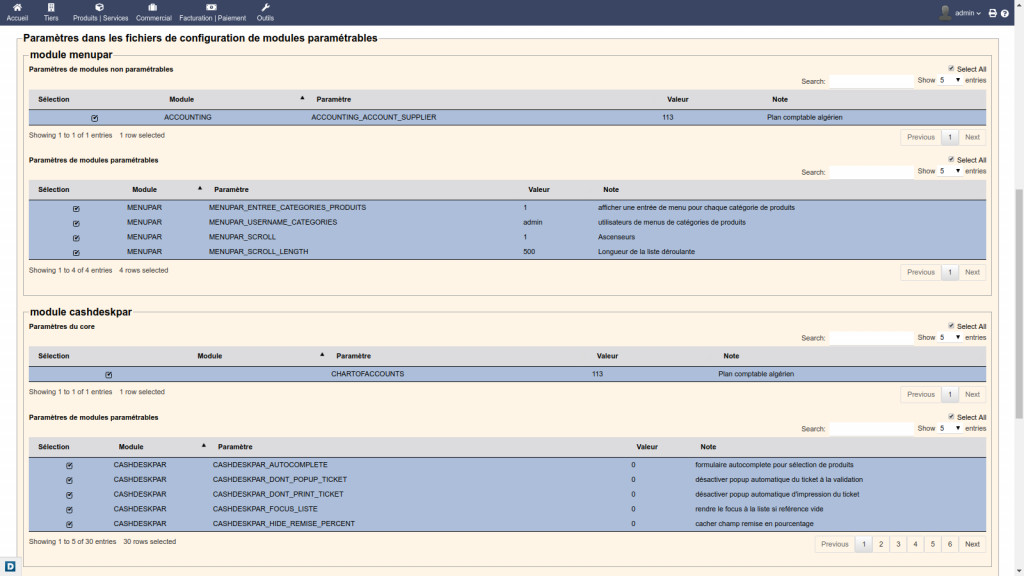The width and height of the screenshot is (1024, 576).
Task: Click the Dolibarr D icon at bottom left
Action: point(10,567)
